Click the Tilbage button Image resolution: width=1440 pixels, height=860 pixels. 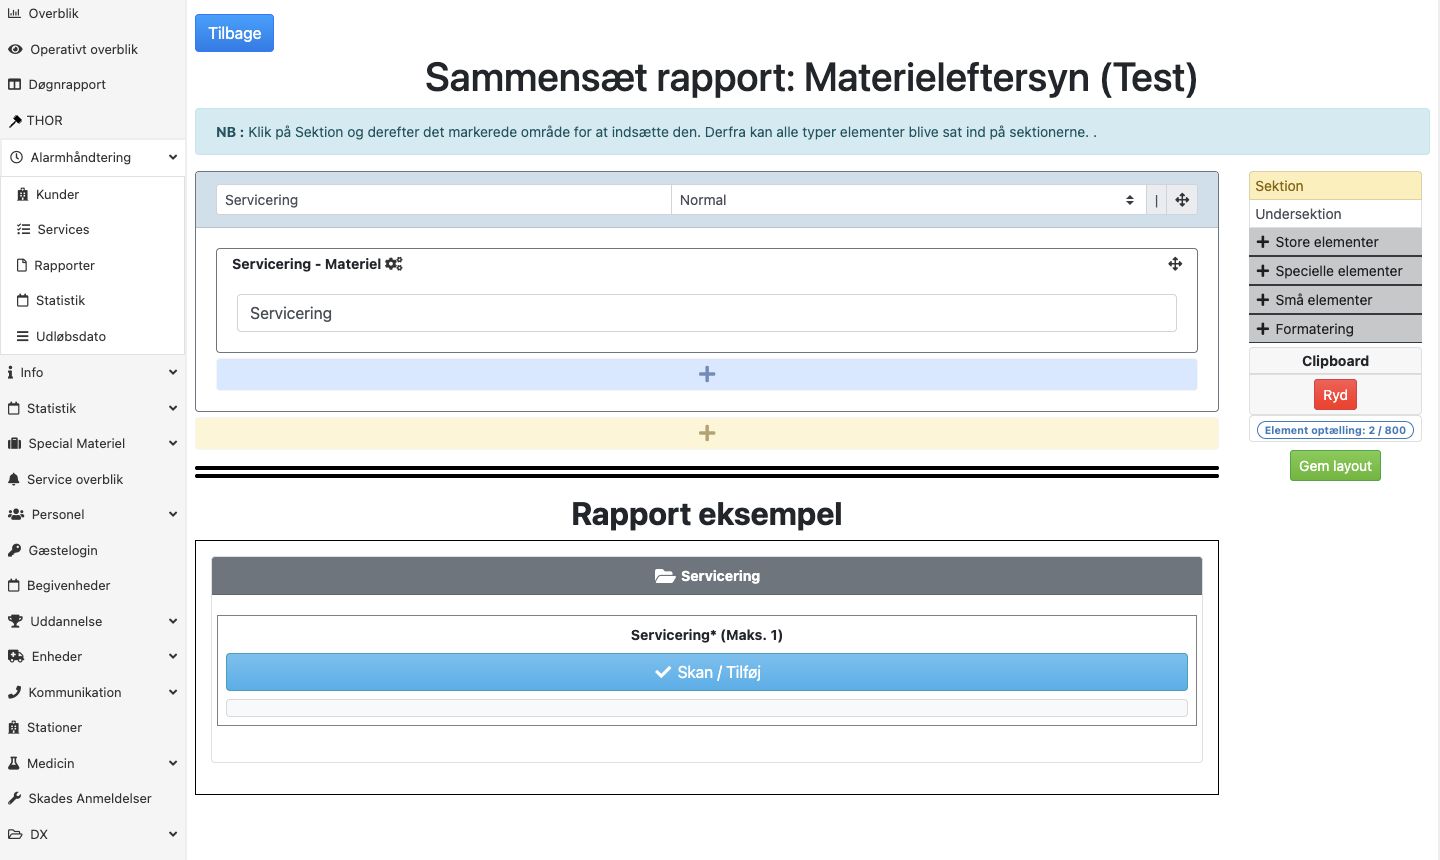coord(234,33)
